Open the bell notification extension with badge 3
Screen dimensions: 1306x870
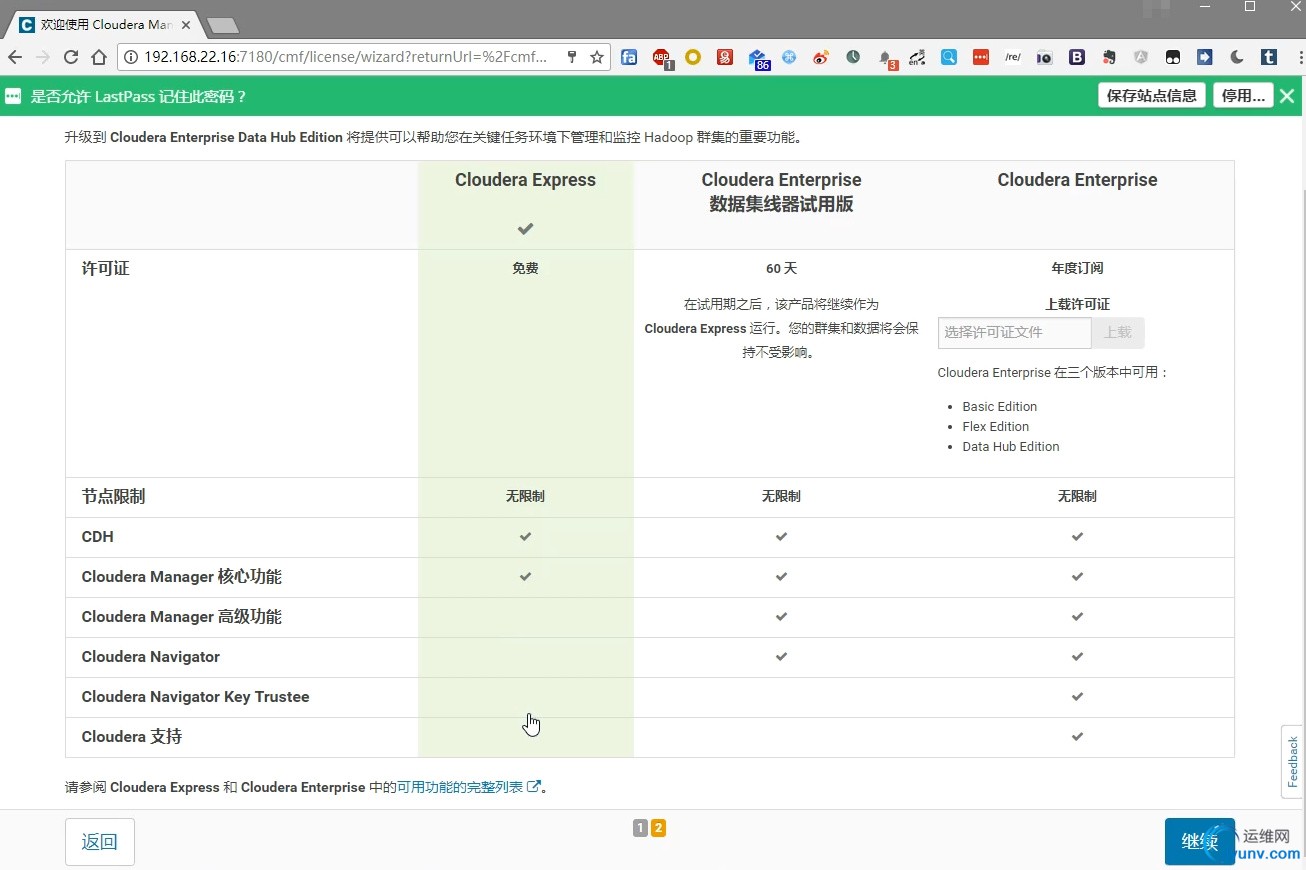click(886, 58)
